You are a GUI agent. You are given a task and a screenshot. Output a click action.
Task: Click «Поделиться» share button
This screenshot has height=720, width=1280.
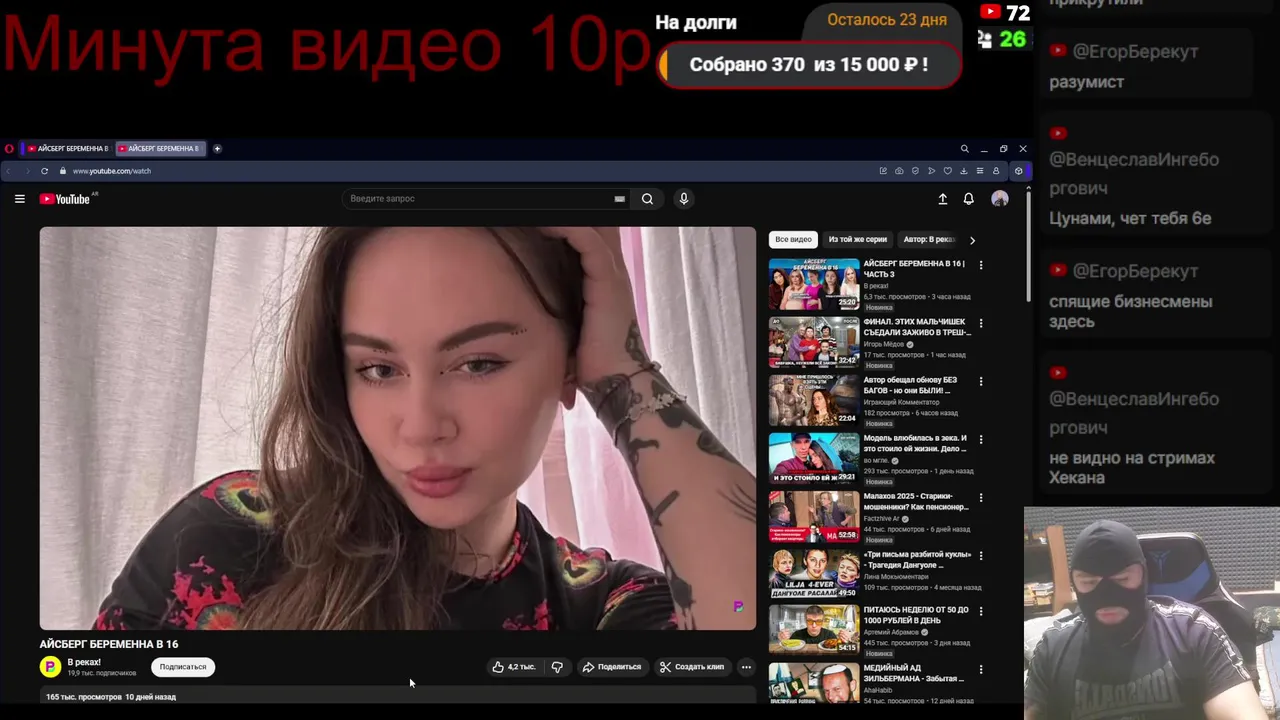pos(611,667)
